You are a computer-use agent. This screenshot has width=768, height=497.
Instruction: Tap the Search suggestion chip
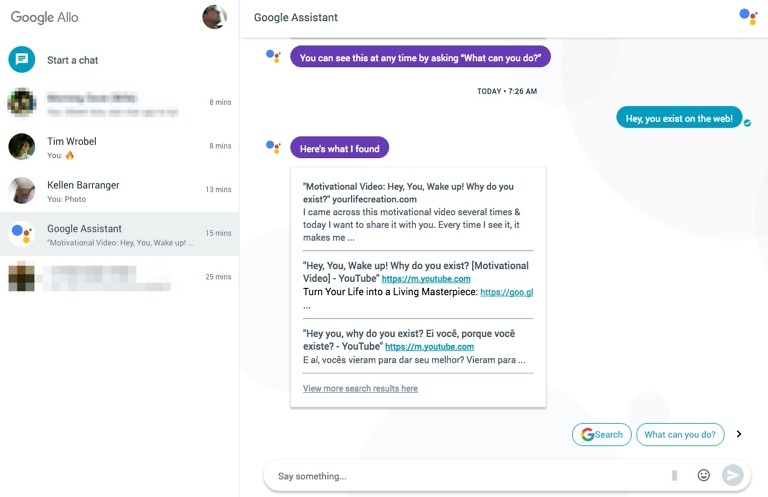coord(602,434)
